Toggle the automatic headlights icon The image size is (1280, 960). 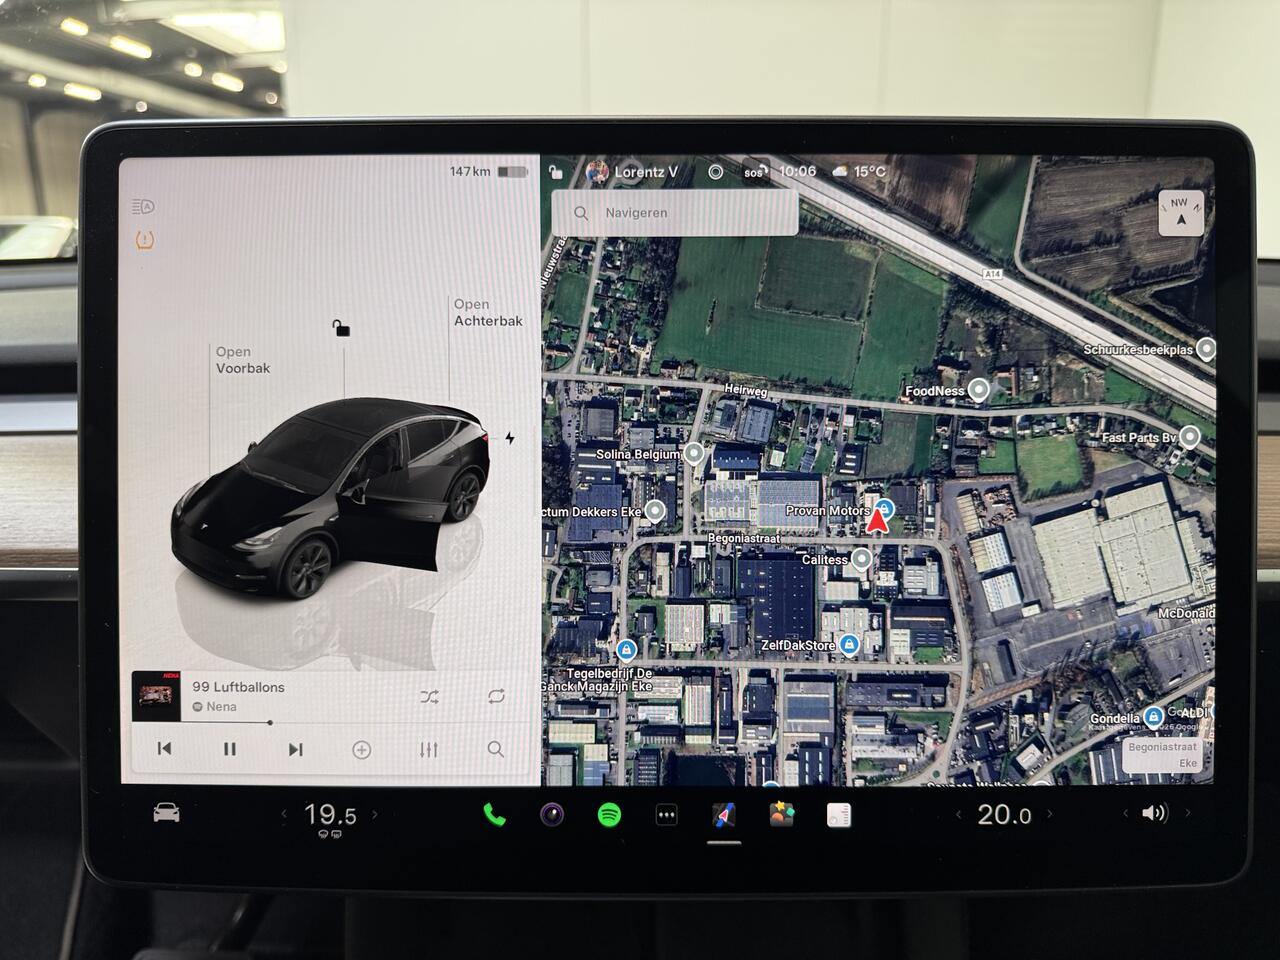(143, 207)
